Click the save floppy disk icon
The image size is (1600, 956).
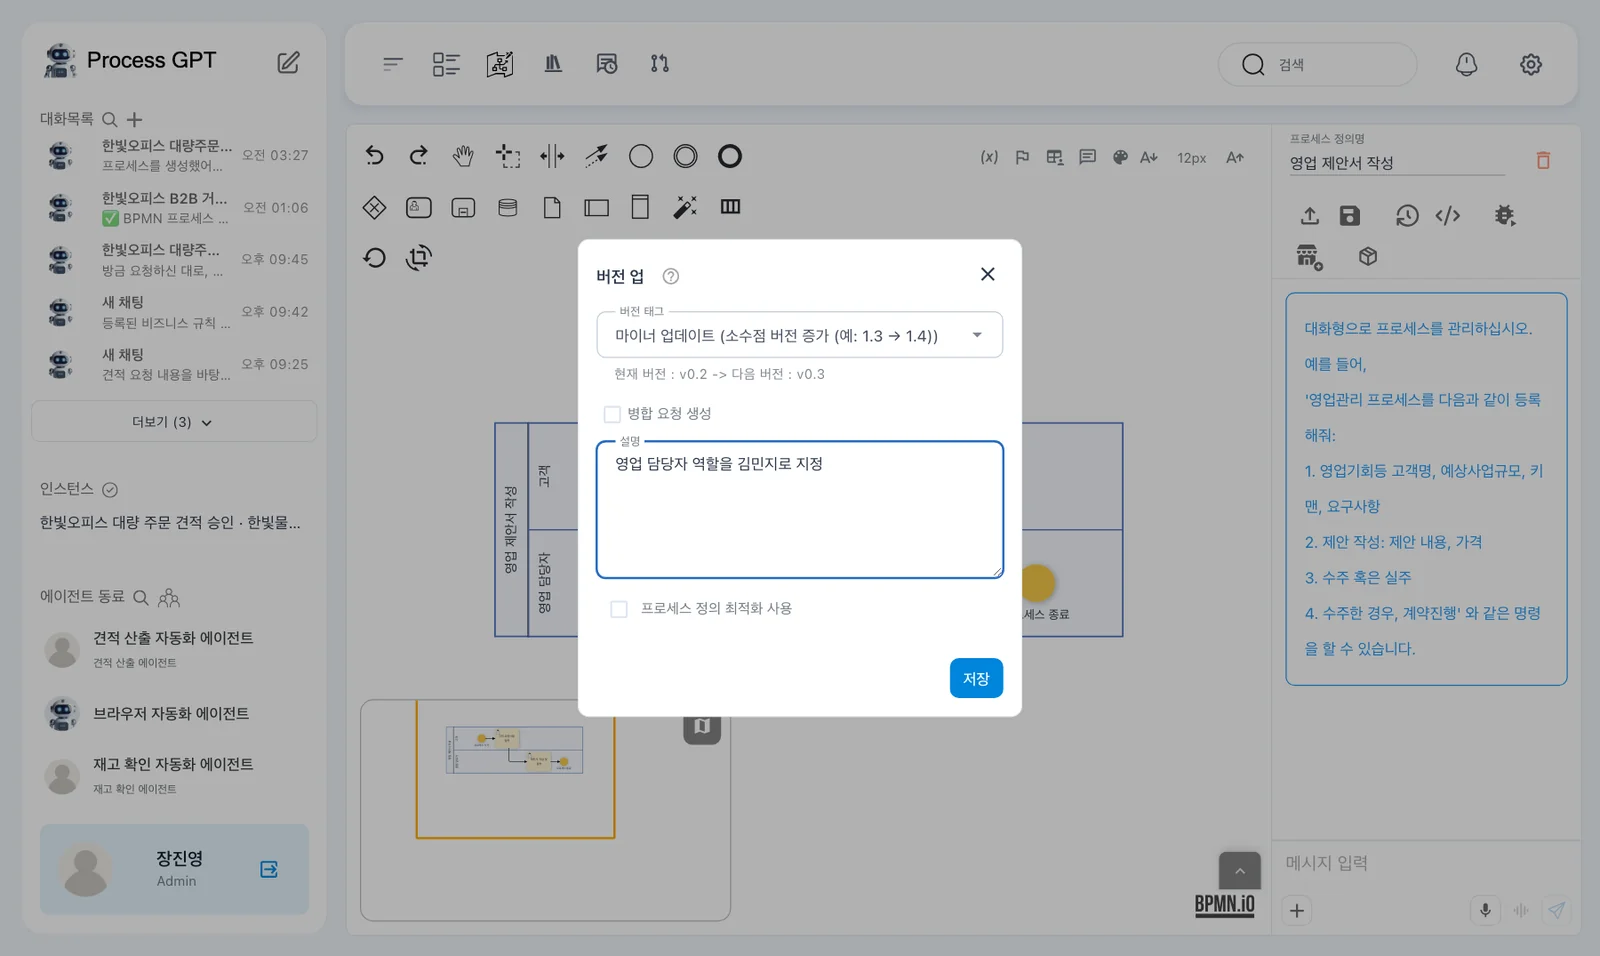[x=1350, y=215]
